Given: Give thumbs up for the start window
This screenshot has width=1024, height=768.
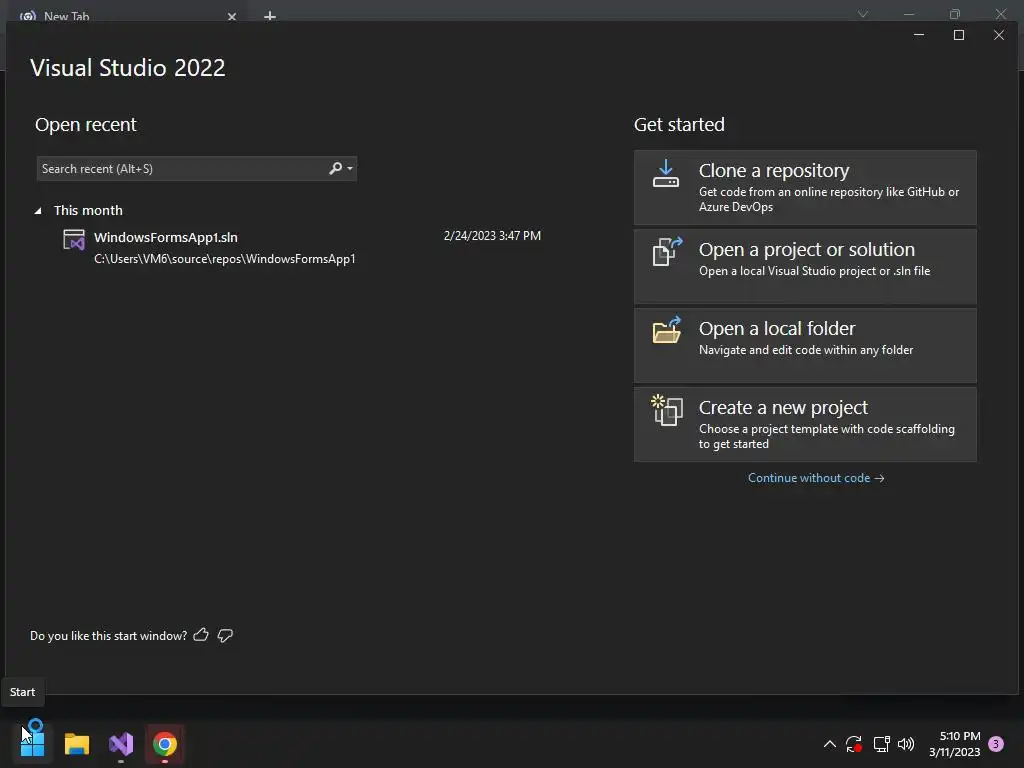Looking at the screenshot, I should [x=201, y=635].
